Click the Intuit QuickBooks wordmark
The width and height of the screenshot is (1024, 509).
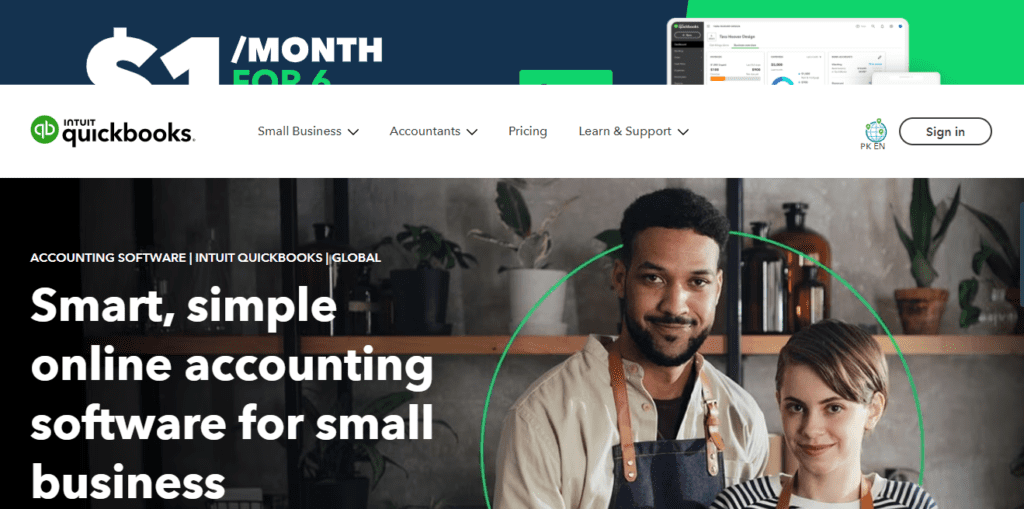click(128, 131)
